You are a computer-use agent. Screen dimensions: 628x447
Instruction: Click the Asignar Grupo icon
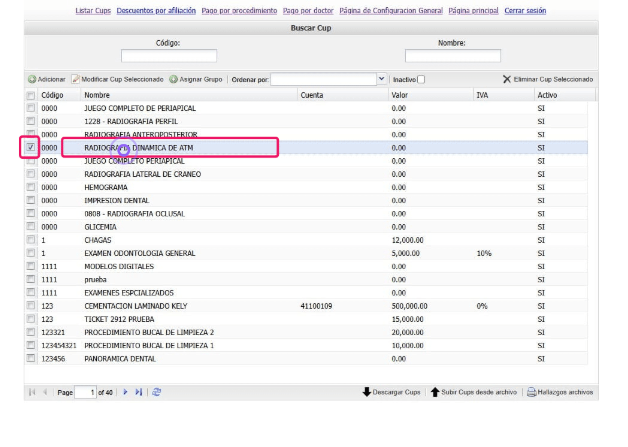173,79
